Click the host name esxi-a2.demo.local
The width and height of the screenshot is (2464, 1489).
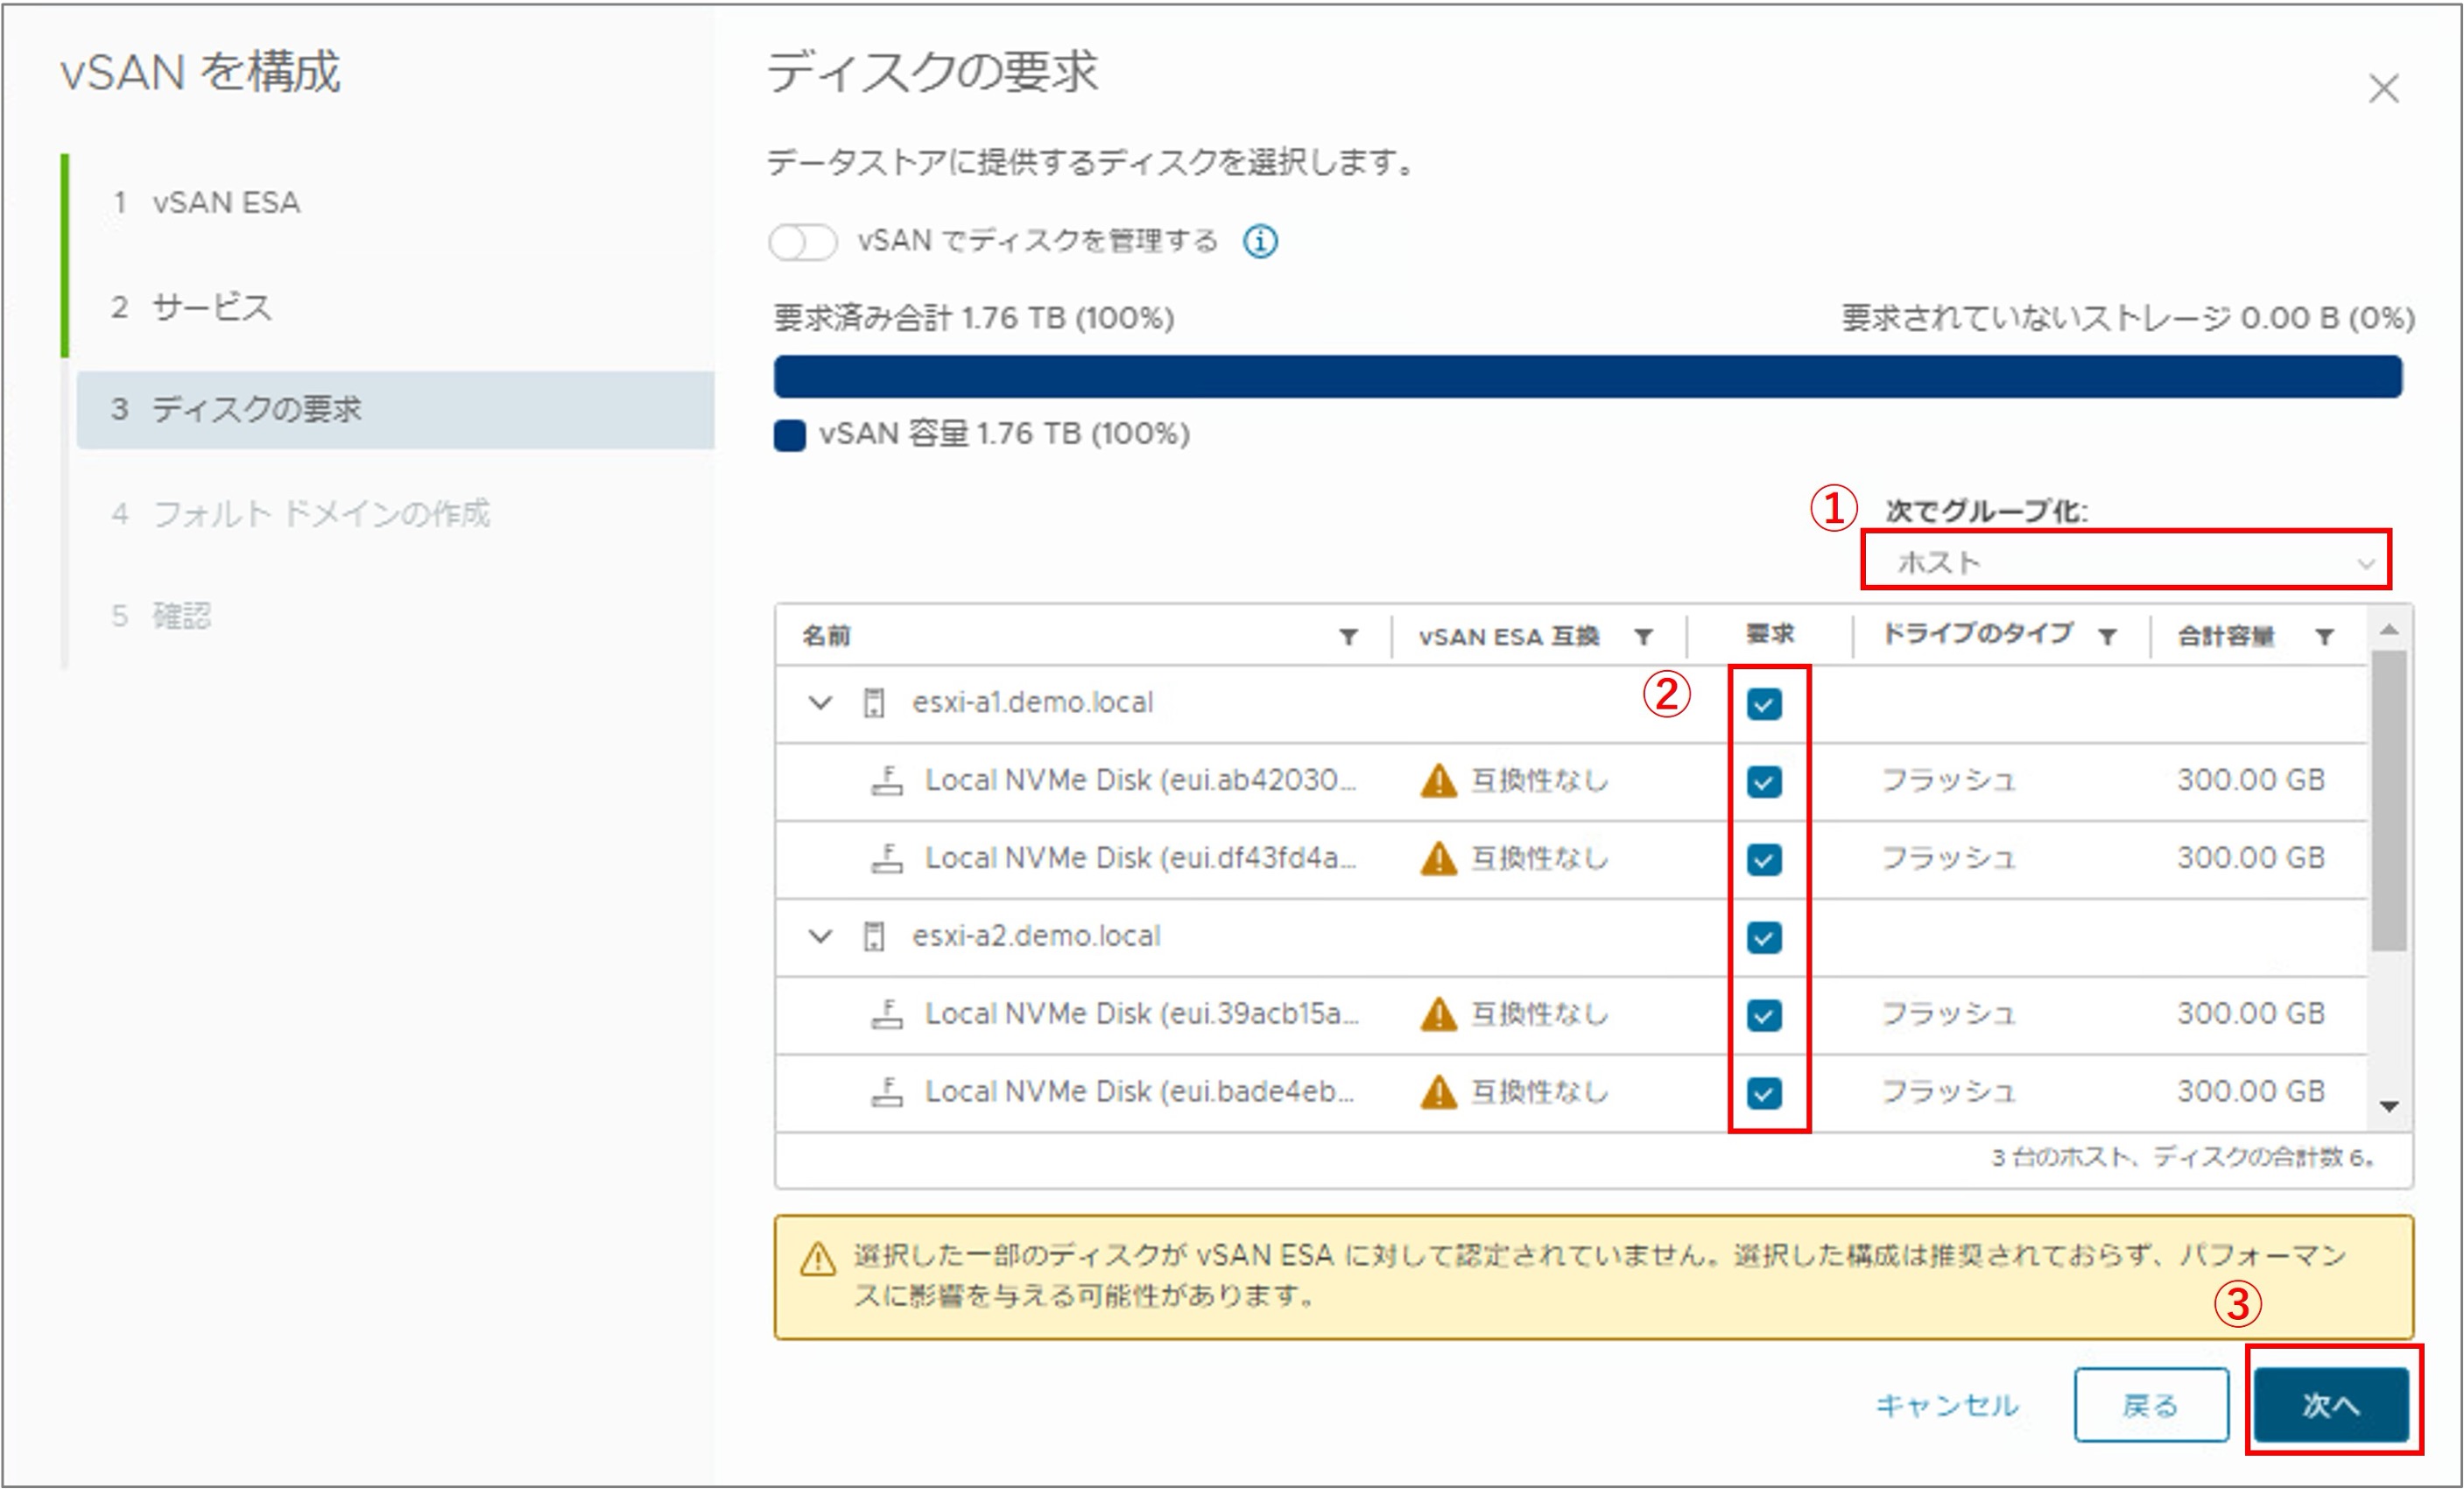point(1036,937)
